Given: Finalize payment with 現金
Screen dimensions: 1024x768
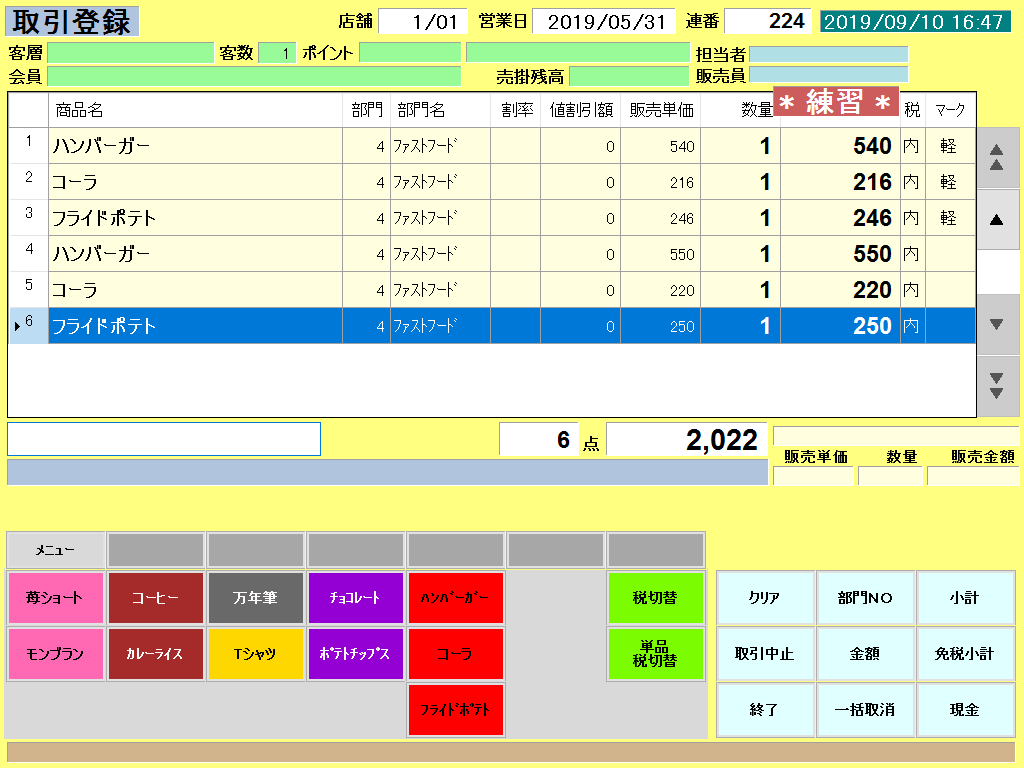Looking at the screenshot, I should click(x=966, y=710).
